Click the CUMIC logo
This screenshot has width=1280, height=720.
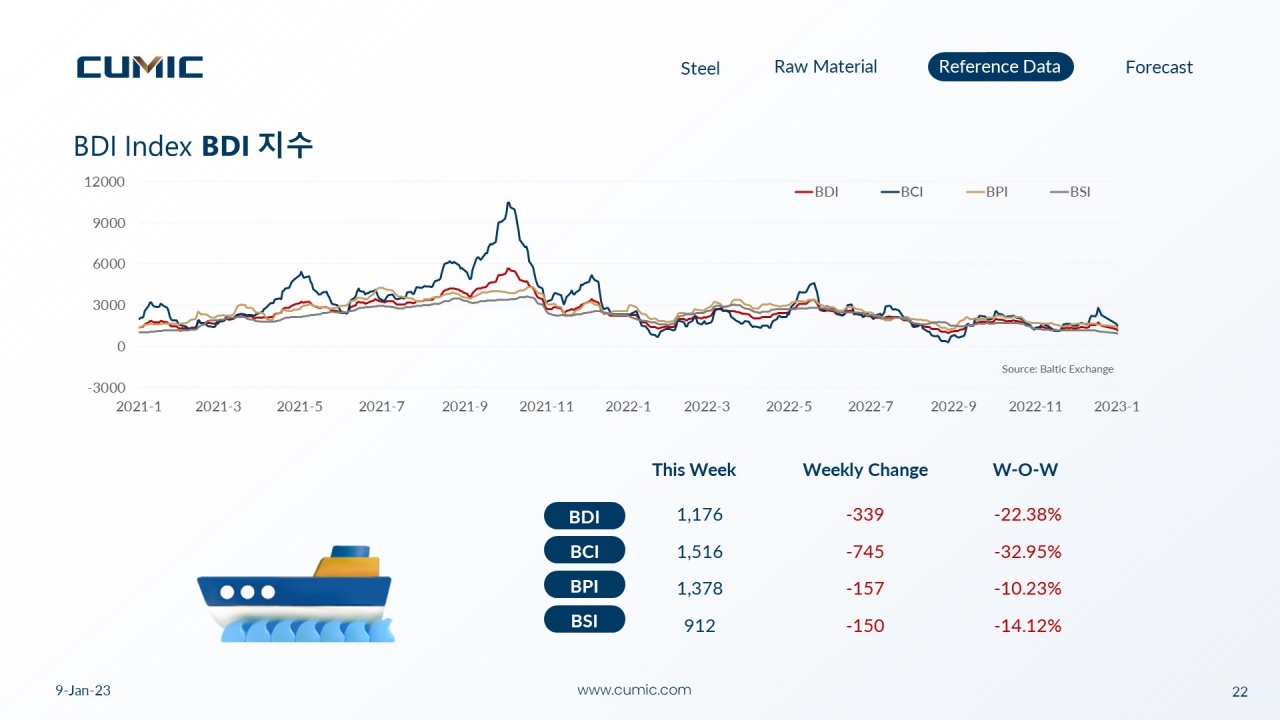tap(140, 67)
